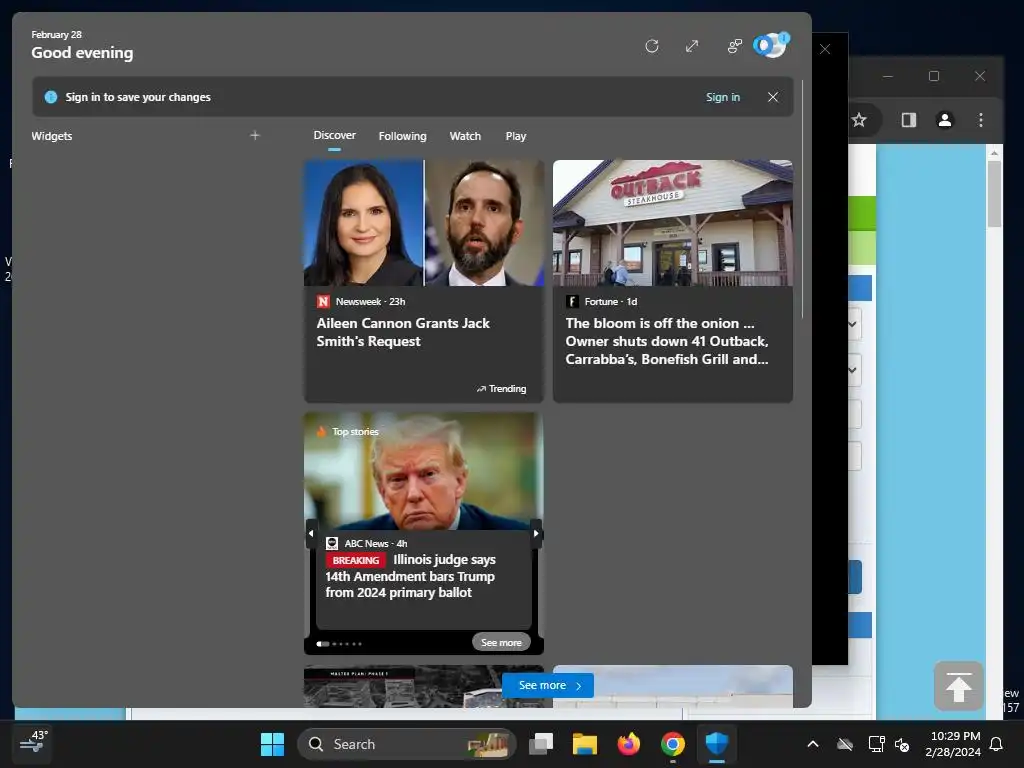The width and height of the screenshot is (1024, 768).
Task: Expand the second dropdown in Chrome page
Action: click(x=853, y=370)
